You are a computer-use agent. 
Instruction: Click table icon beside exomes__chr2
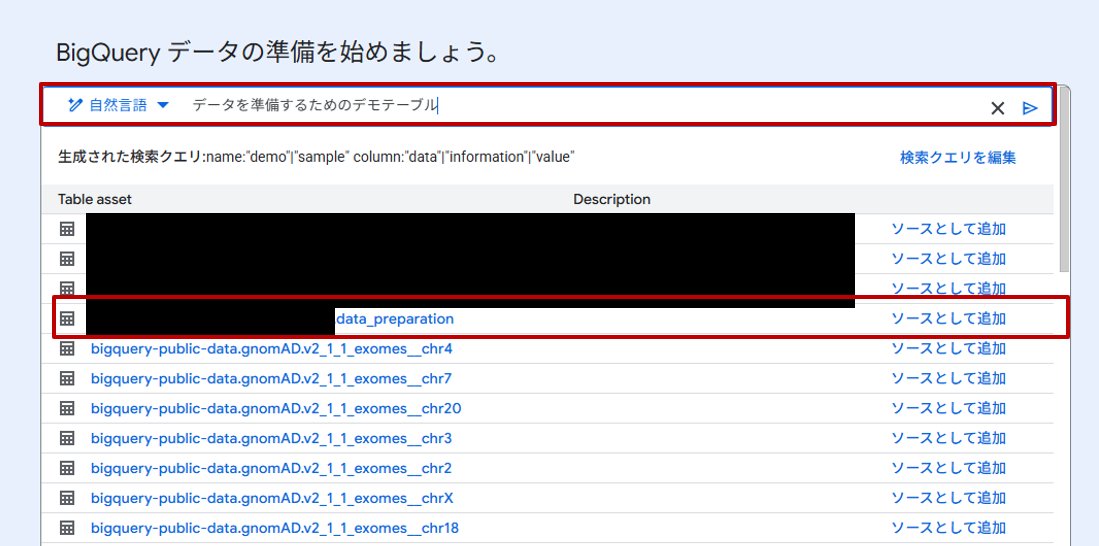[x=67, y=467]
